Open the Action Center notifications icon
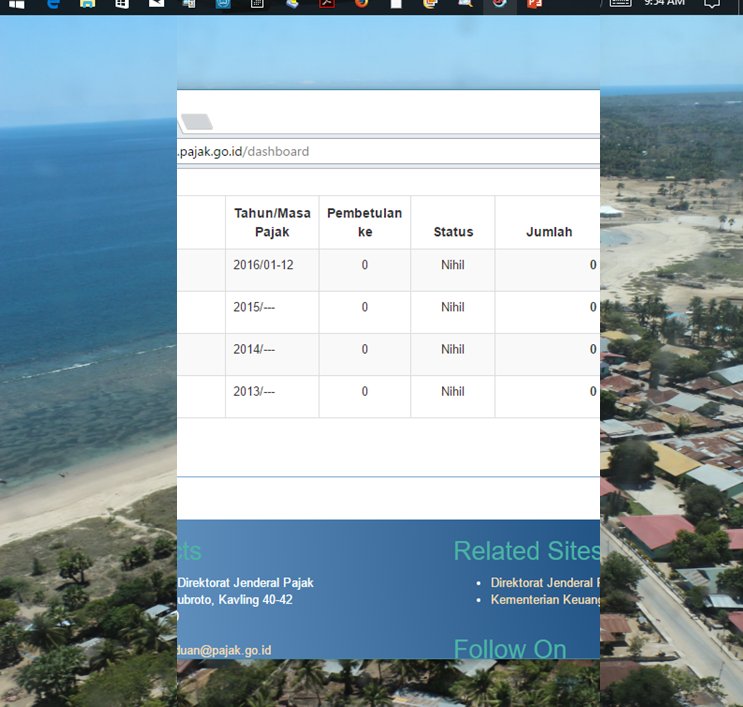 711,4
